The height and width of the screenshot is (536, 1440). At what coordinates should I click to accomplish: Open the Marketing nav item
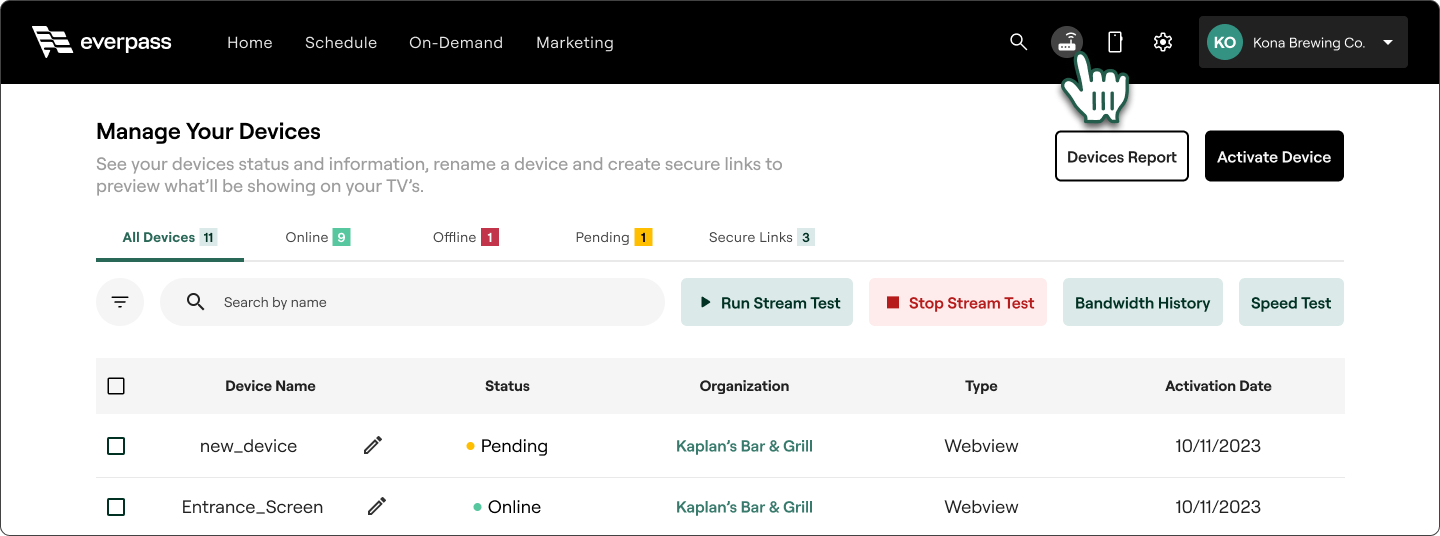pyautogui.click(x=575, y=42)
